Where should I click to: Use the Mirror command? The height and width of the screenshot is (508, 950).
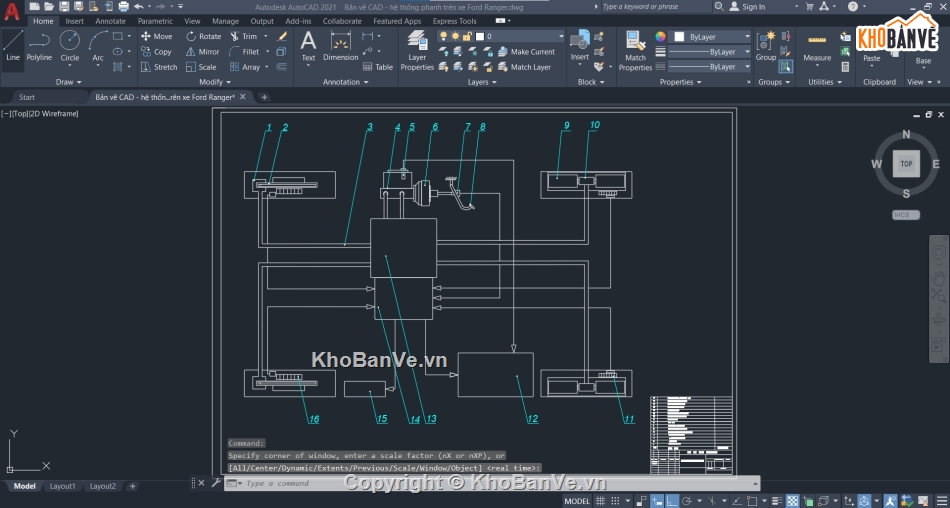[x=202, y=52]
